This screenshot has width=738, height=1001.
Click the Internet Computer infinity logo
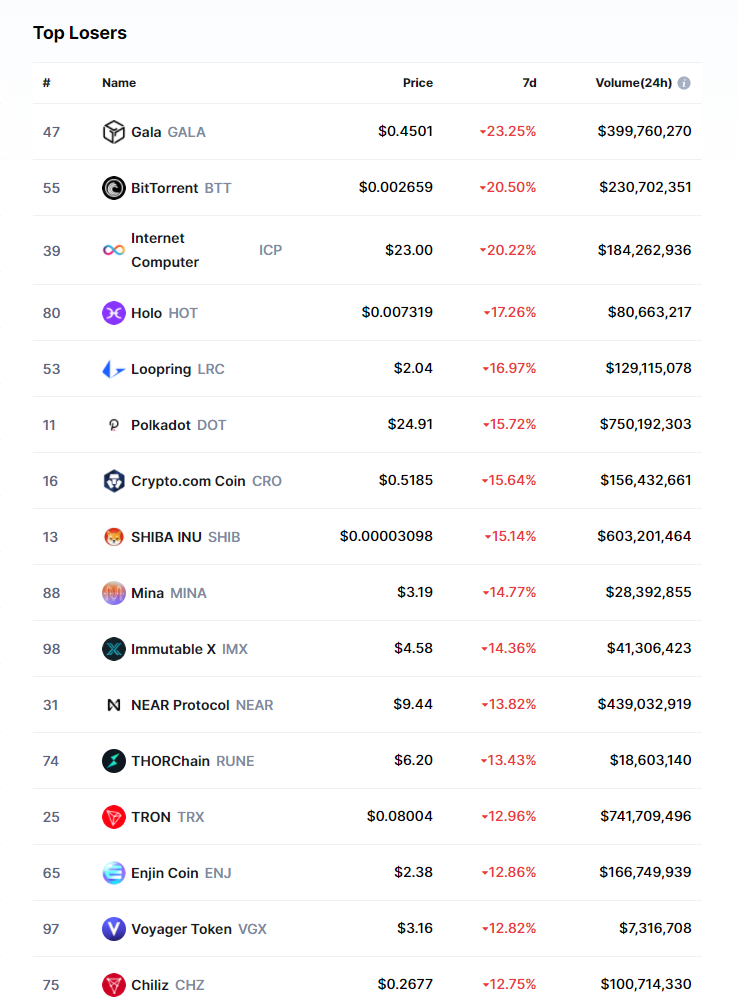[x=114, y=250]
